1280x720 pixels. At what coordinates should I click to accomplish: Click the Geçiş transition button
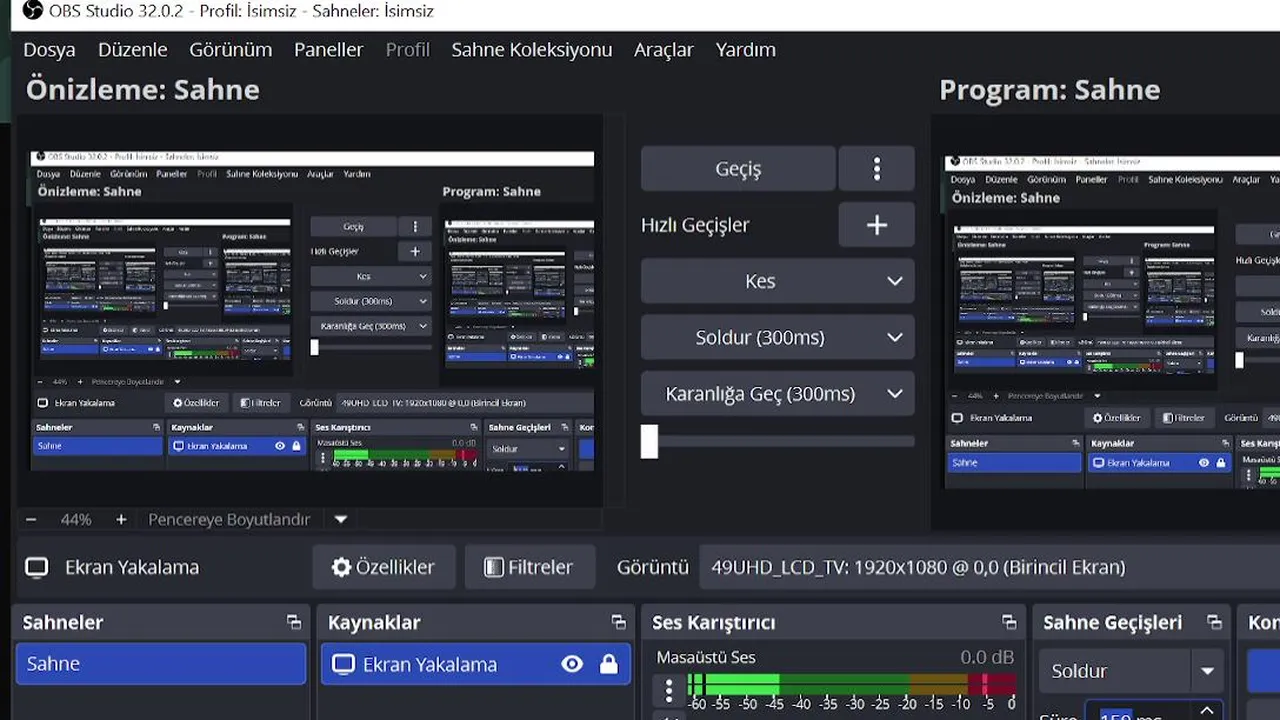pyautogui.click(x=738, y=169)
